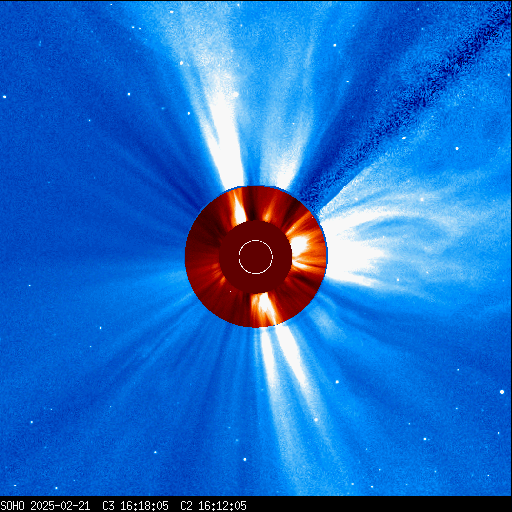Select the orange streamer at bottom of C2 ring
This screenshot has width=512, height=512.
click(263, 309)
